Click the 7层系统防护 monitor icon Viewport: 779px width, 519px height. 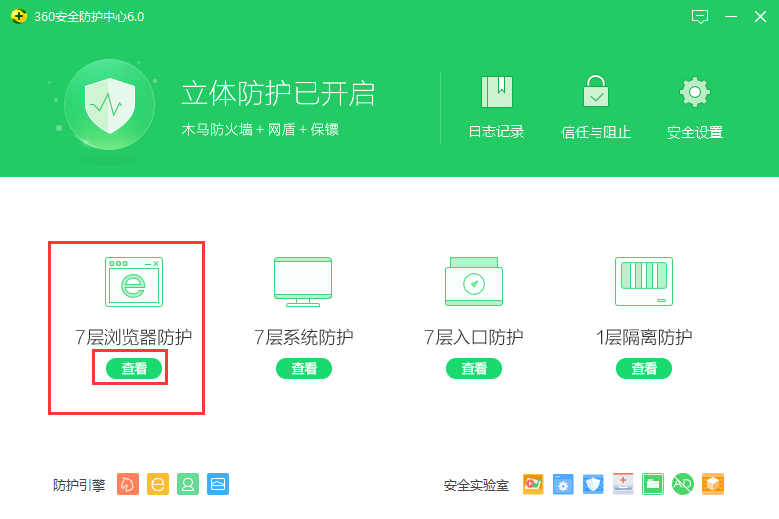coord(303,281)
